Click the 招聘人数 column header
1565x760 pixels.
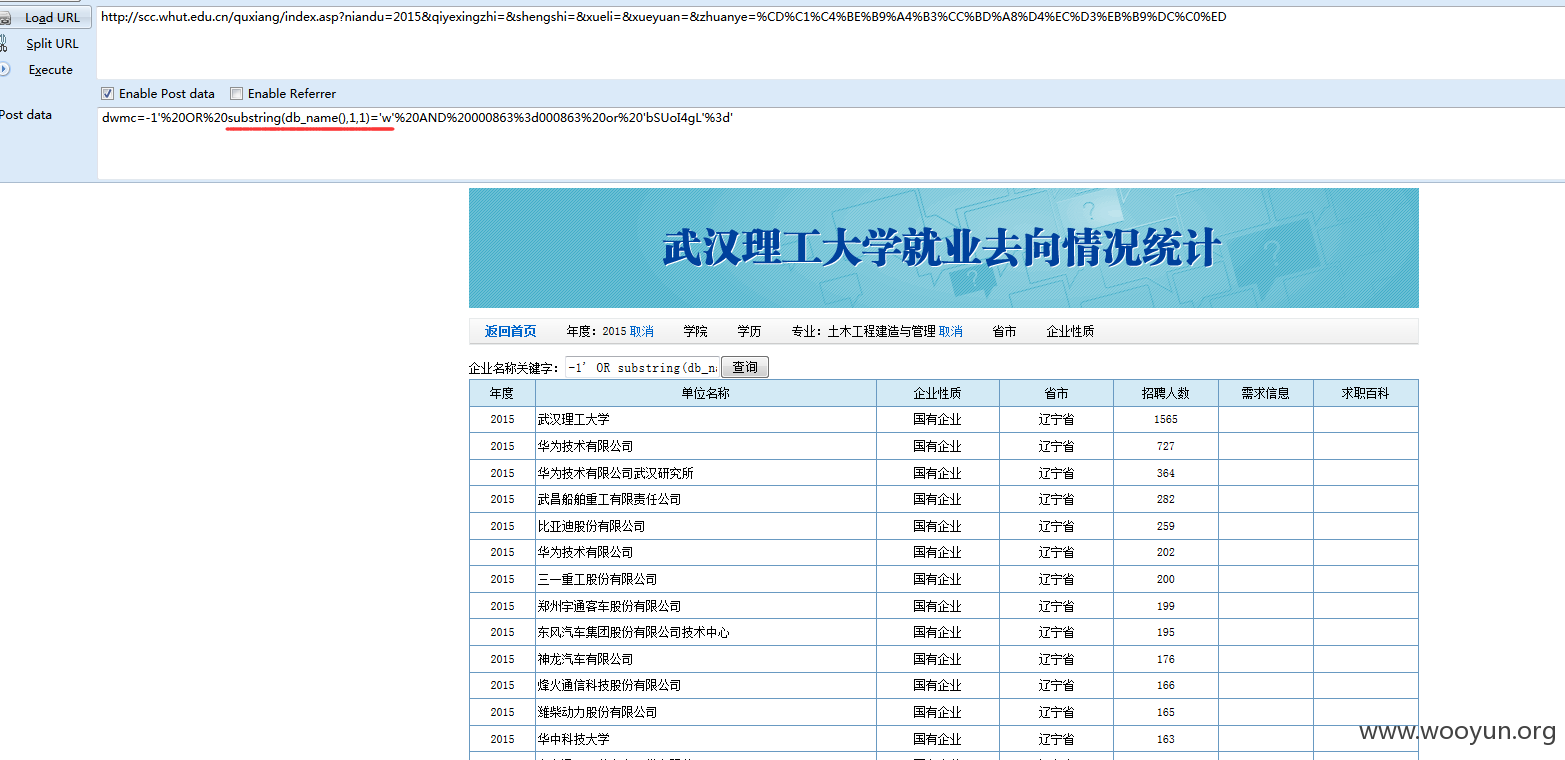pyautogui.click(x=1166, y=393)
